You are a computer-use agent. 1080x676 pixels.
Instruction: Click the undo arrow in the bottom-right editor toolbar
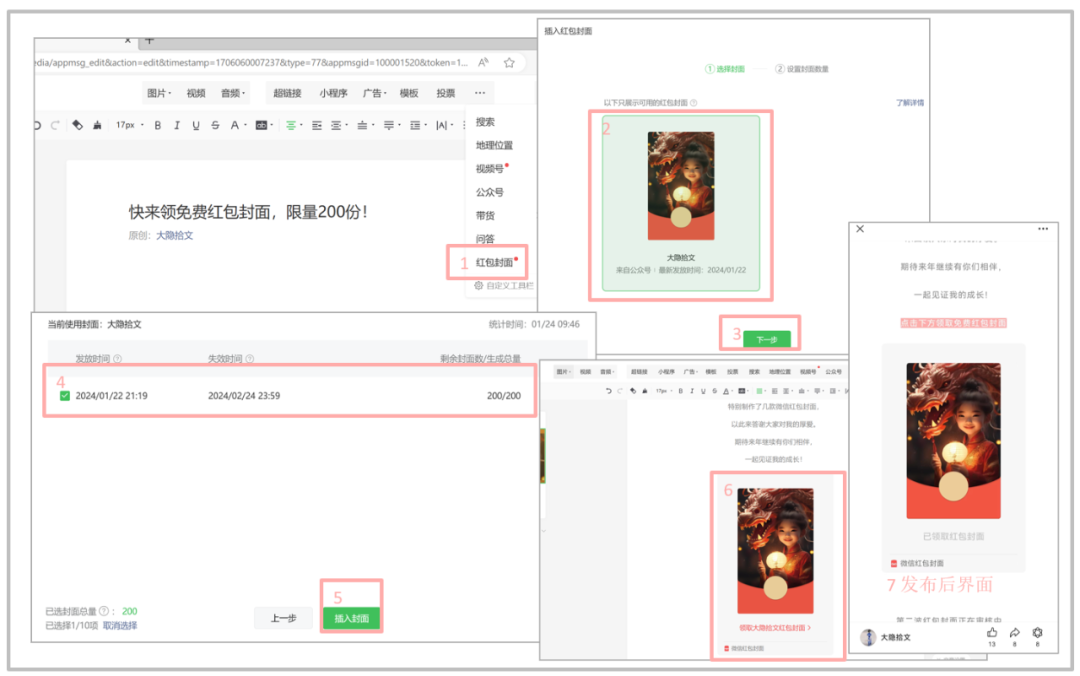(x=608, y=391)
